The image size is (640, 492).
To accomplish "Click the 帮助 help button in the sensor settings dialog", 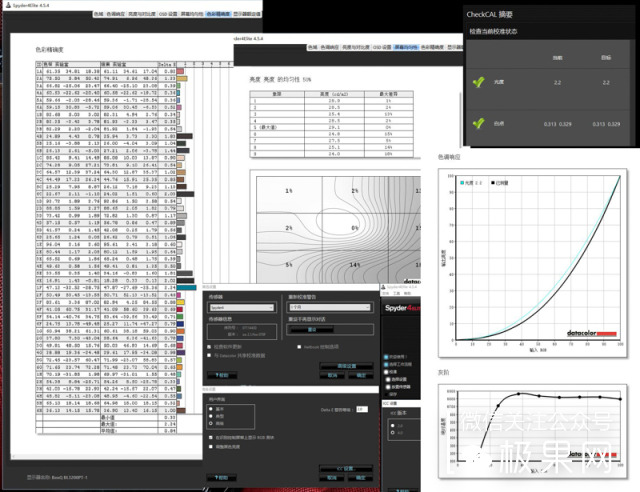I will (x=223, y=374).
